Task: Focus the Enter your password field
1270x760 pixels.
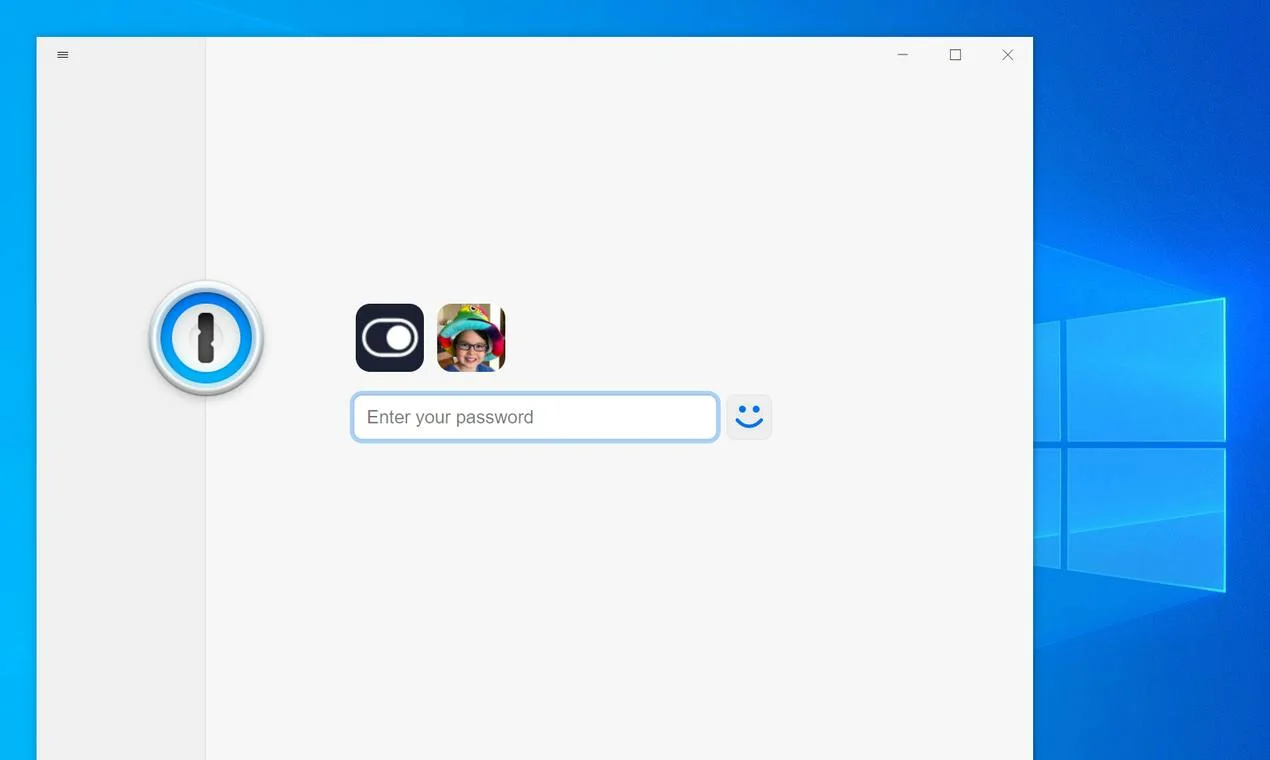Action: [535, 417]
